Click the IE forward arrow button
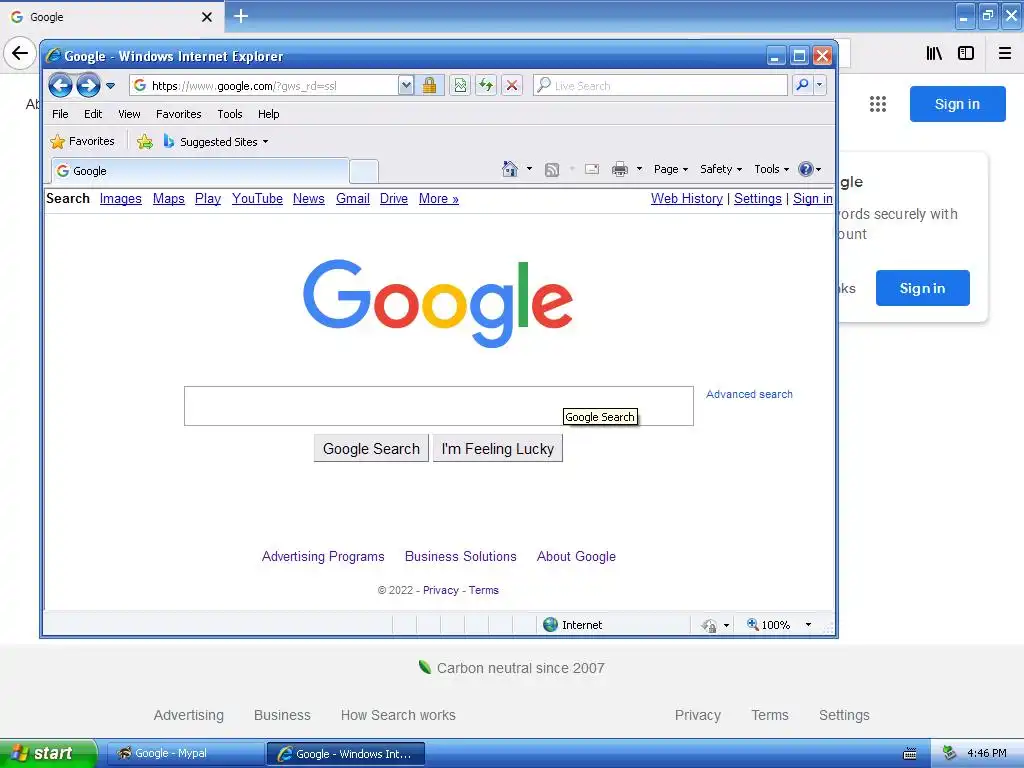The height and width of the screenshot is (768, 1024). click(88, 86)
